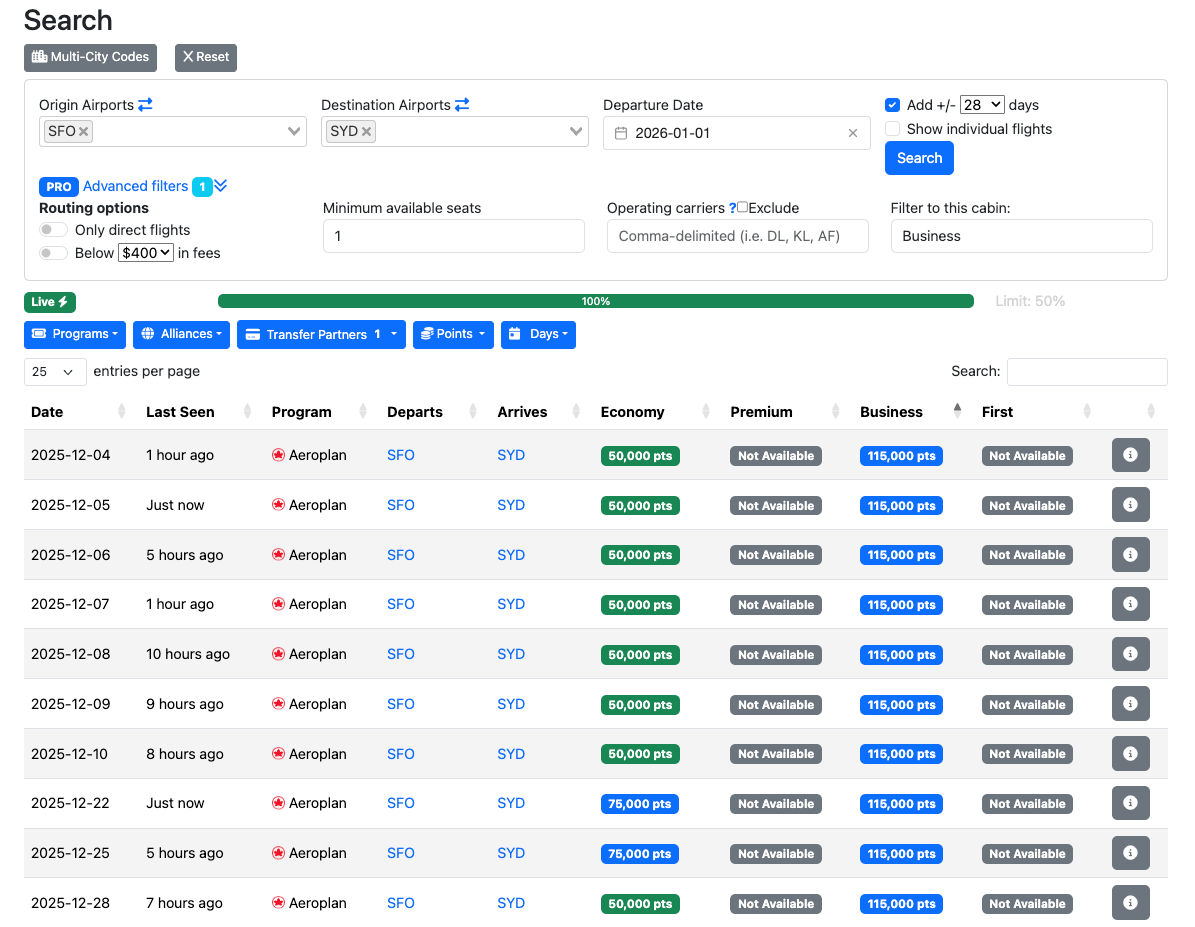Click the blue Search button
Image resolution: width=1195 pixels, height=927 pixels.
(x=919, y=159)
